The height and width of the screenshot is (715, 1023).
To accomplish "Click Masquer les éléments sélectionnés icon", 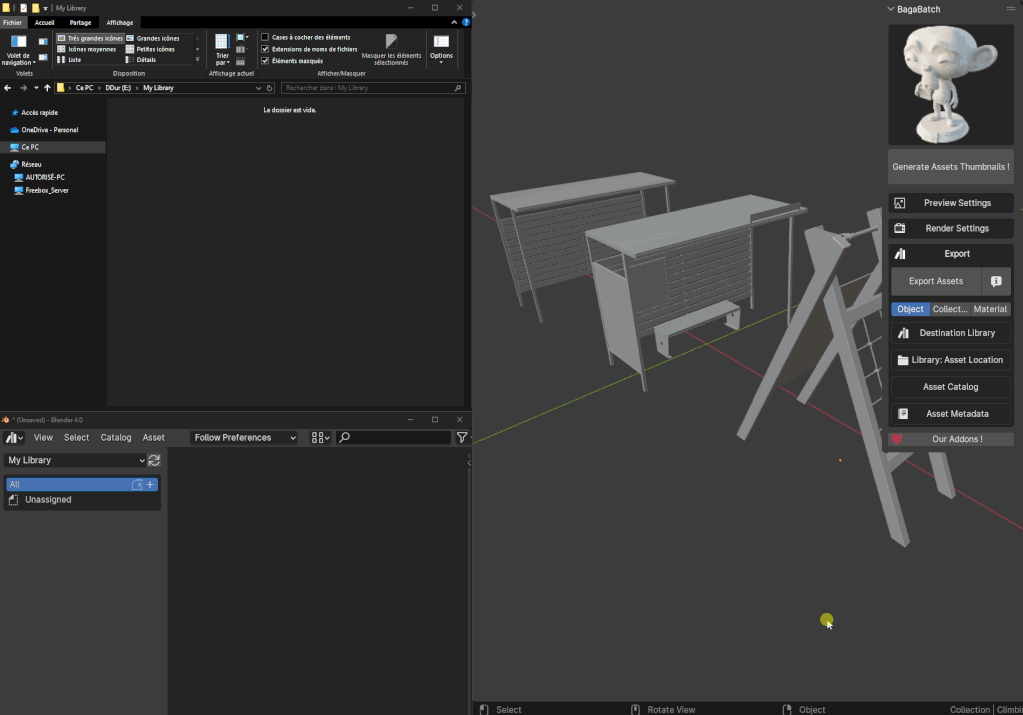I will 391,42.
